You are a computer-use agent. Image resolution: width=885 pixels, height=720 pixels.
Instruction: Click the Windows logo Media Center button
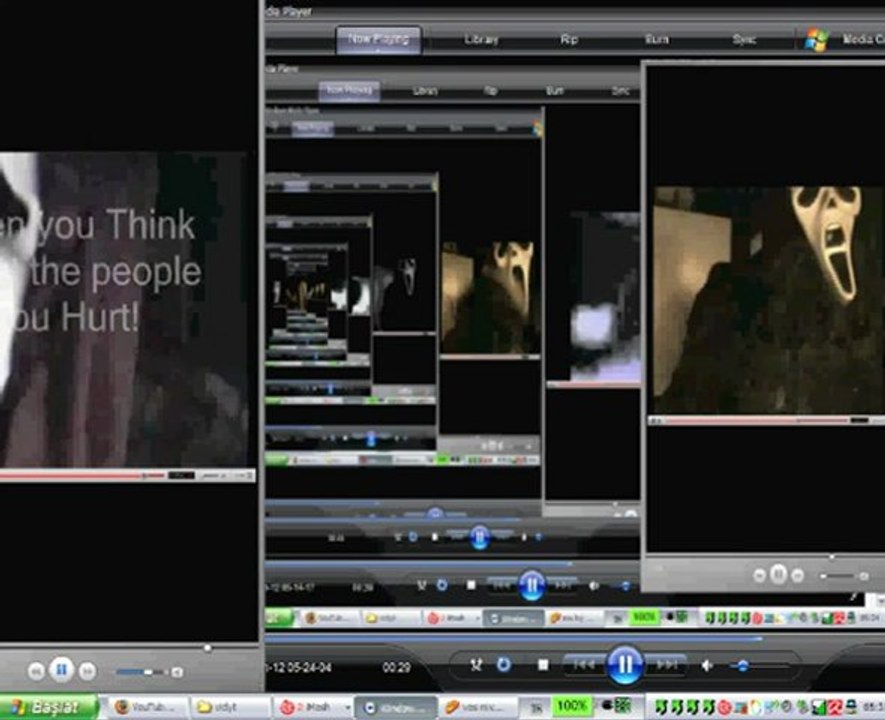[x=816, y=39]
